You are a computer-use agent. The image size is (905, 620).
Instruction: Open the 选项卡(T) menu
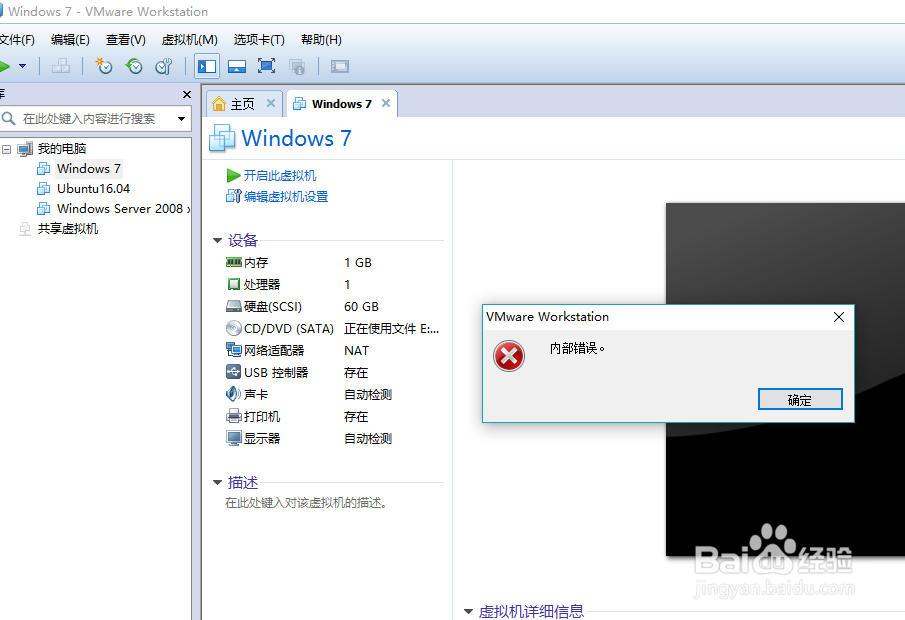click(259, 40)
